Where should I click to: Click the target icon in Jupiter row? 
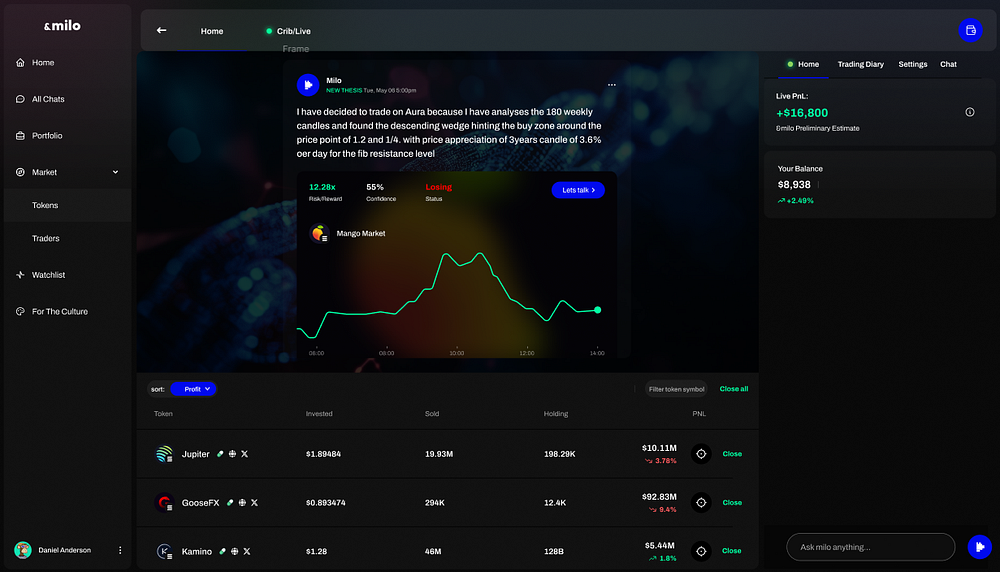pyautogui.click(x=701, y=454)
